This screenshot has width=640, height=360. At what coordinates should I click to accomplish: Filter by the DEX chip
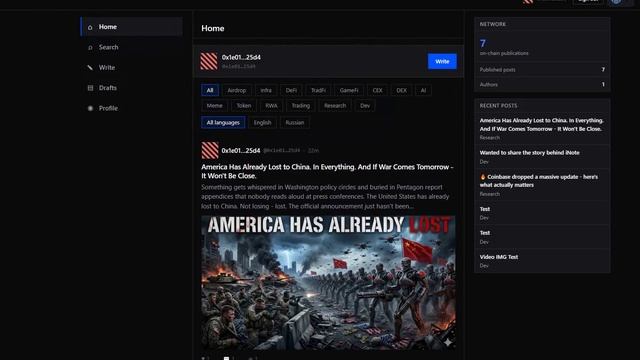(x=402, y=90)
